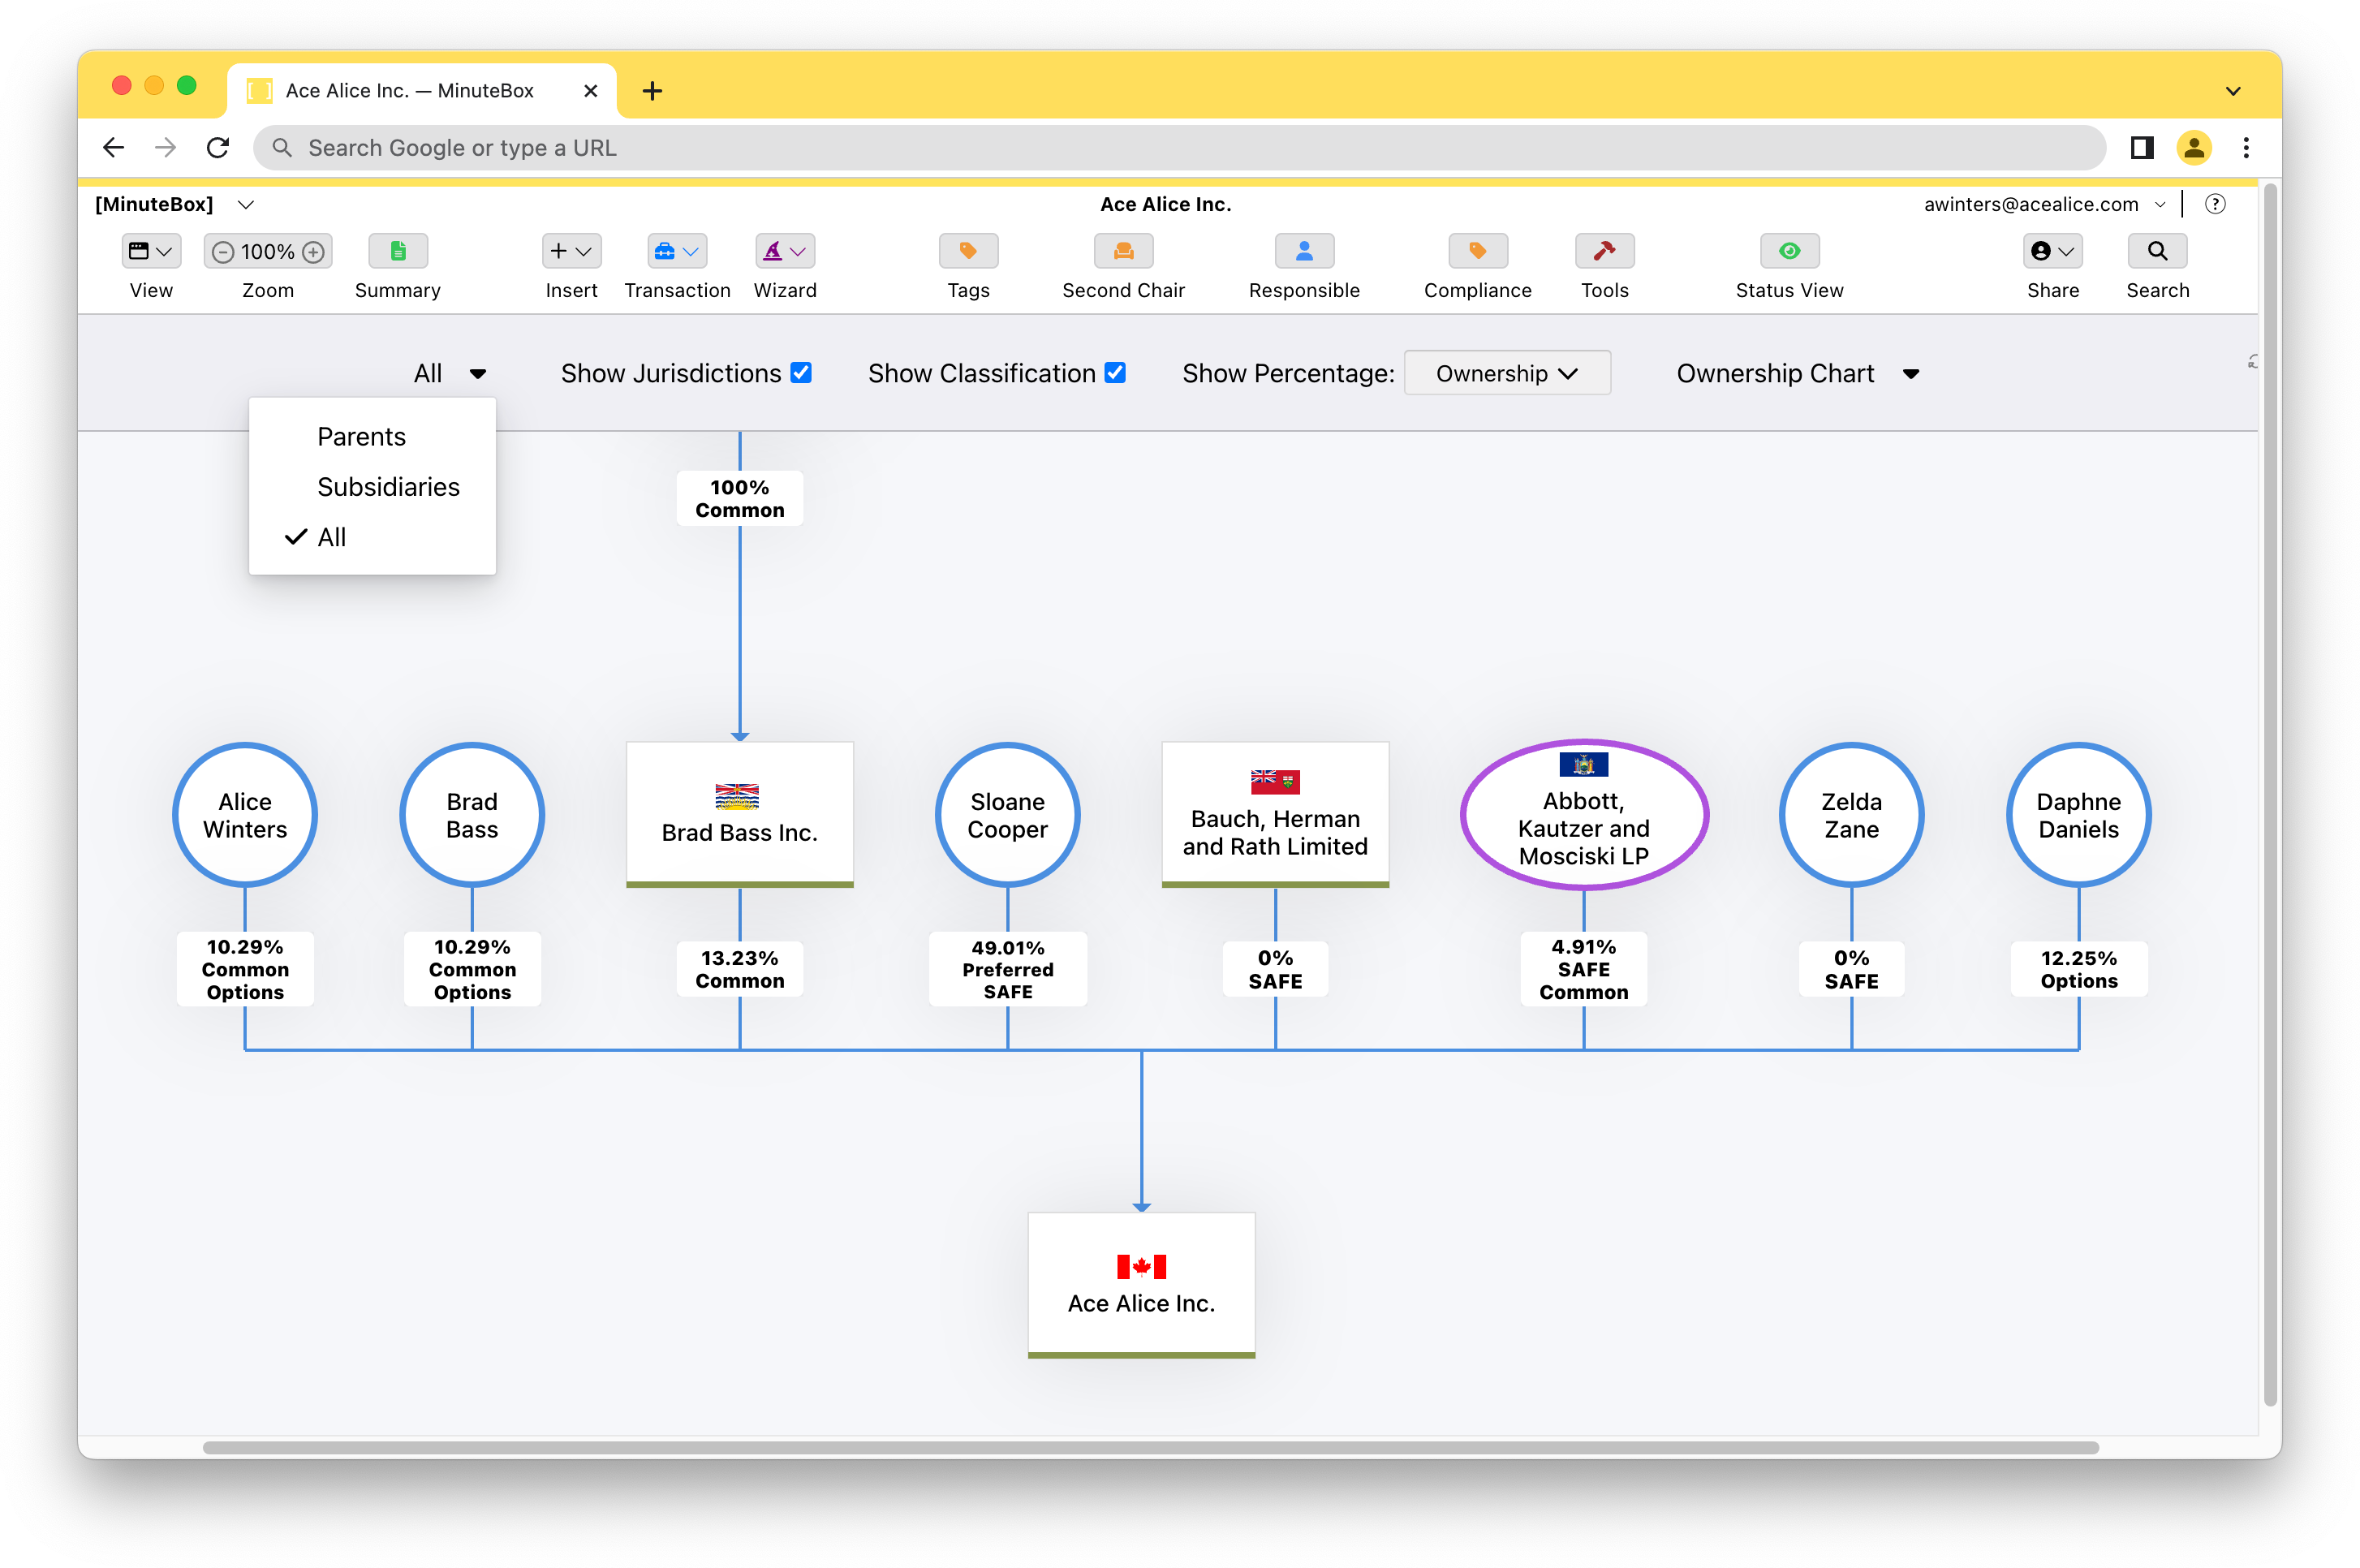Open the View layout dropdown icon
Viewport: 2360px width, 1568px height.
(151, 251)
